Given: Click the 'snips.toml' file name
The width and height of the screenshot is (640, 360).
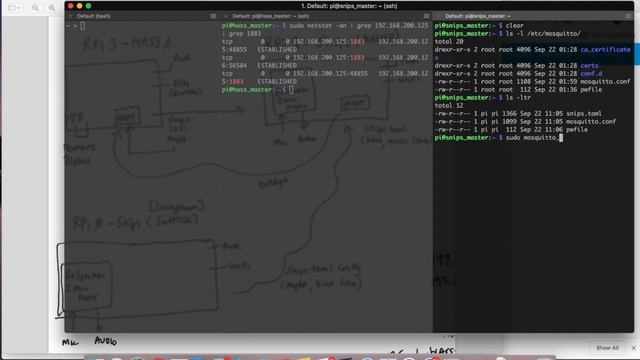Looking at the screenshot, I should [584, 113].
